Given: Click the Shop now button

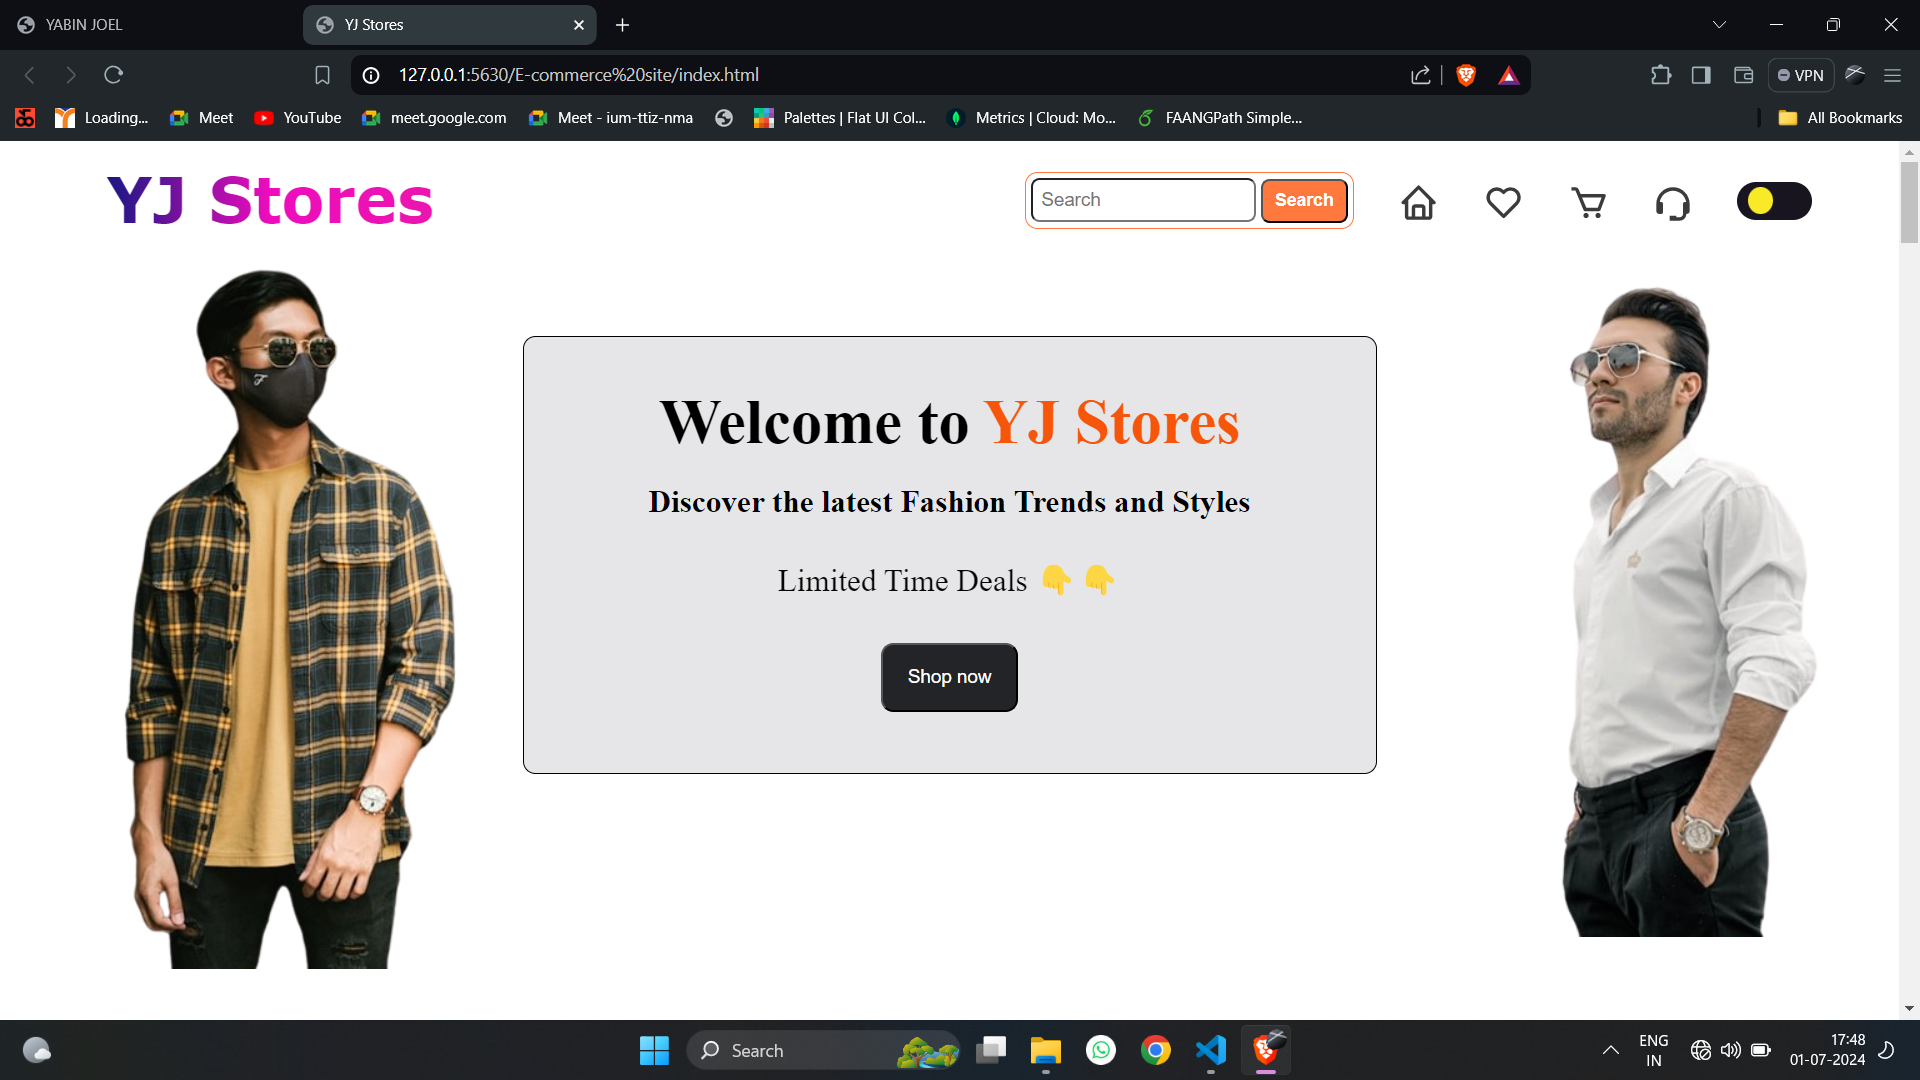Looking at the screenshot, I should pyautogui.click(x=949, y=677).
